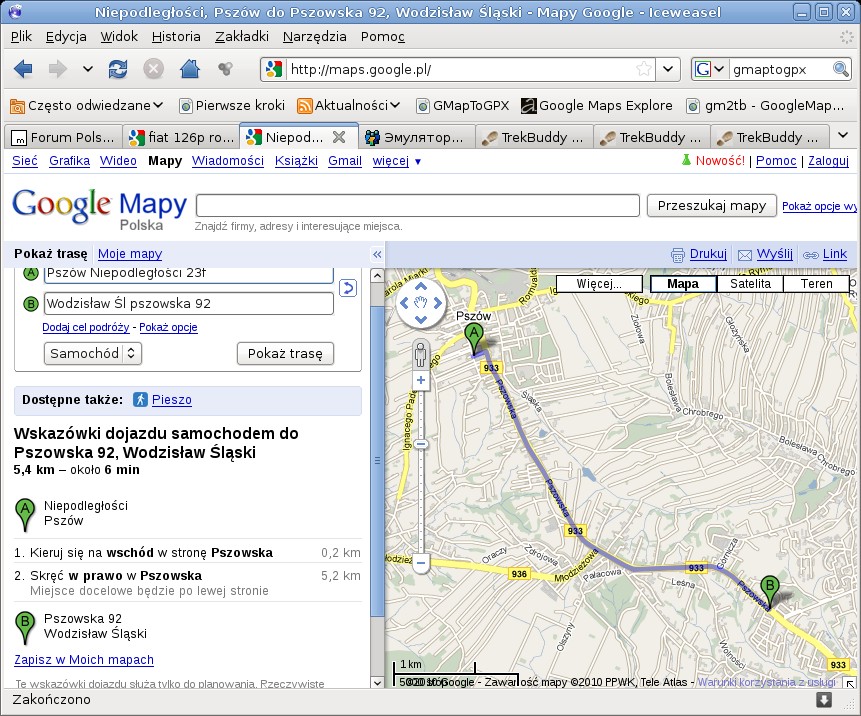Screen dimensions: 861x716
Task: Click the map zoom slider handle
Action: tap(421, 444)
